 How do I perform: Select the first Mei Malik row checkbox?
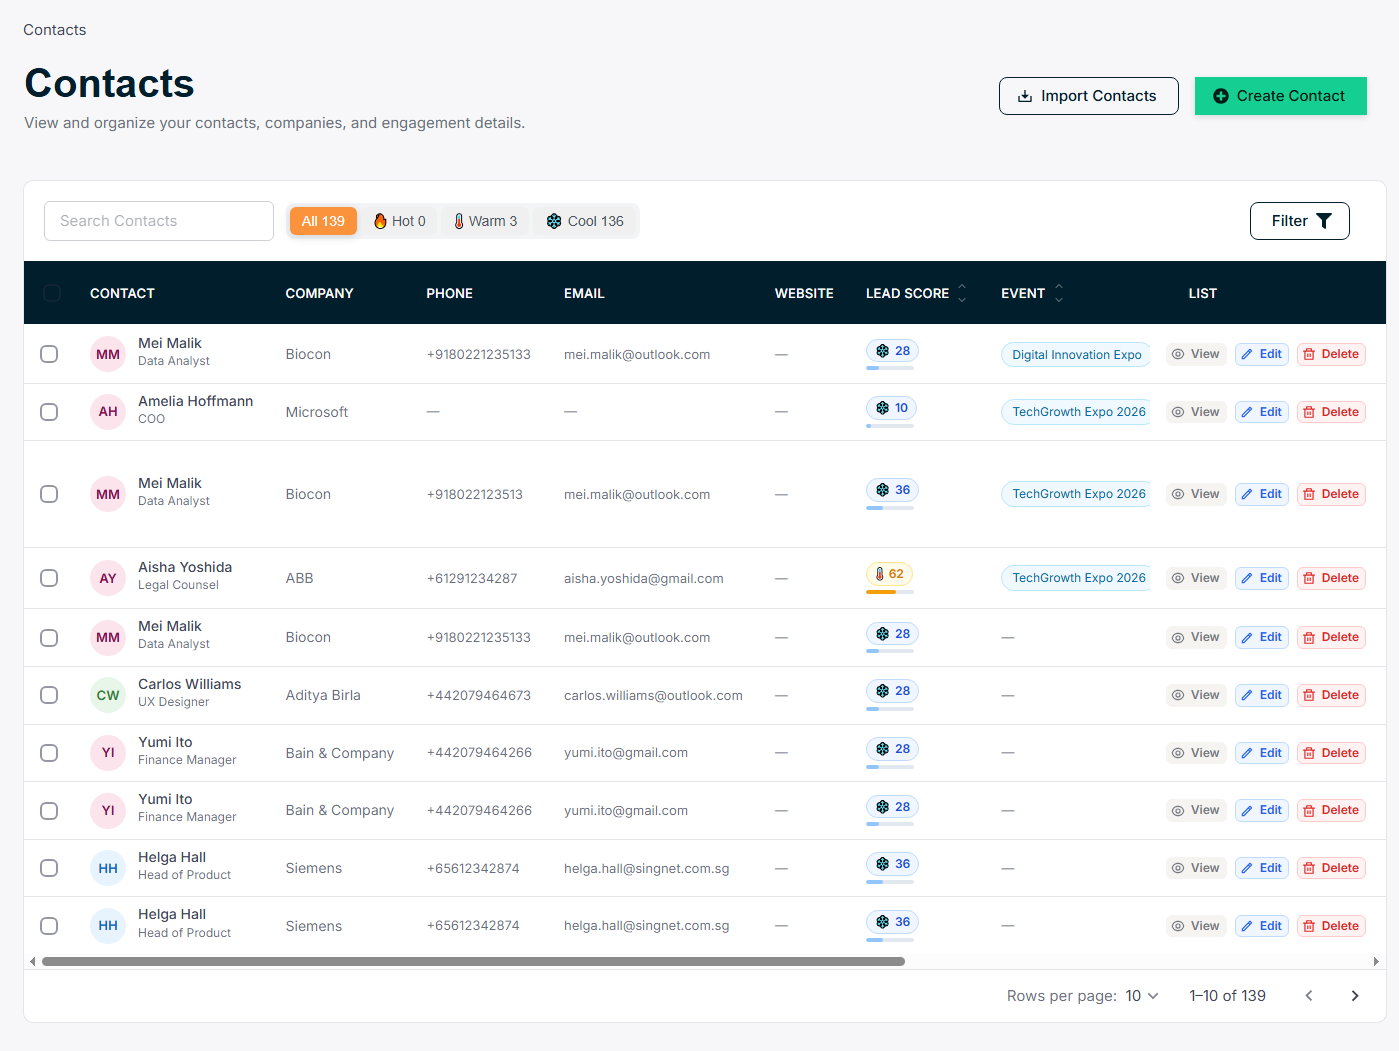coord(49,354)
